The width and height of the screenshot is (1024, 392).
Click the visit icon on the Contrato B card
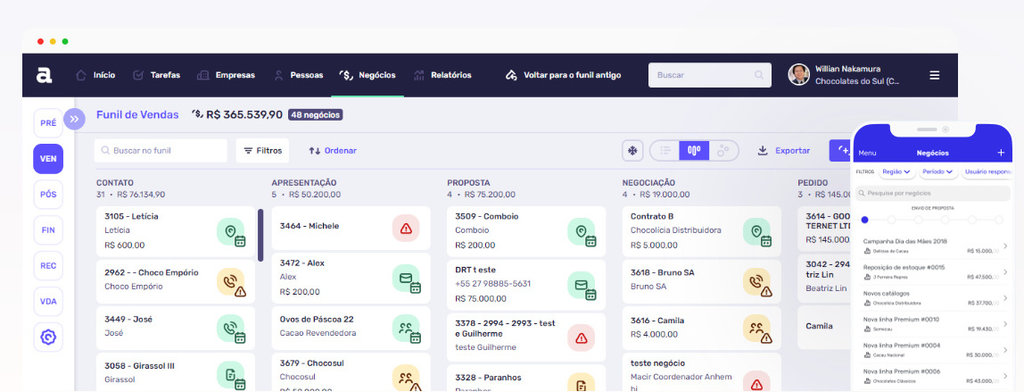tap(757, 232)
